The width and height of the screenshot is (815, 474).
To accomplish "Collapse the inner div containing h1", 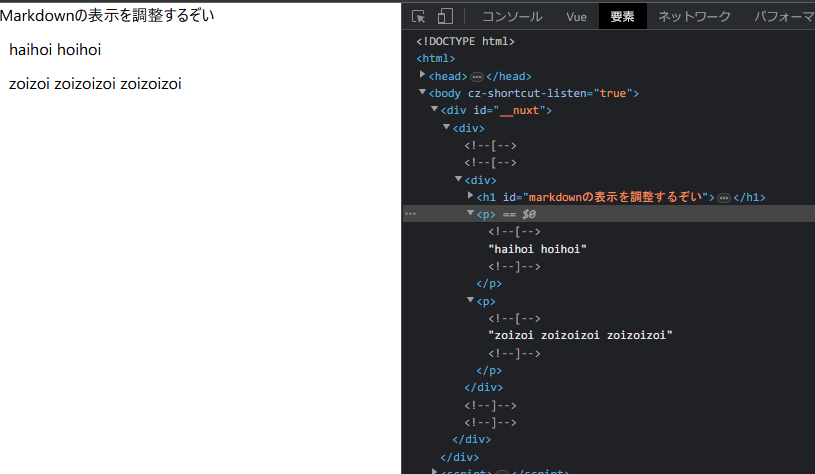I will click(458, 179).
